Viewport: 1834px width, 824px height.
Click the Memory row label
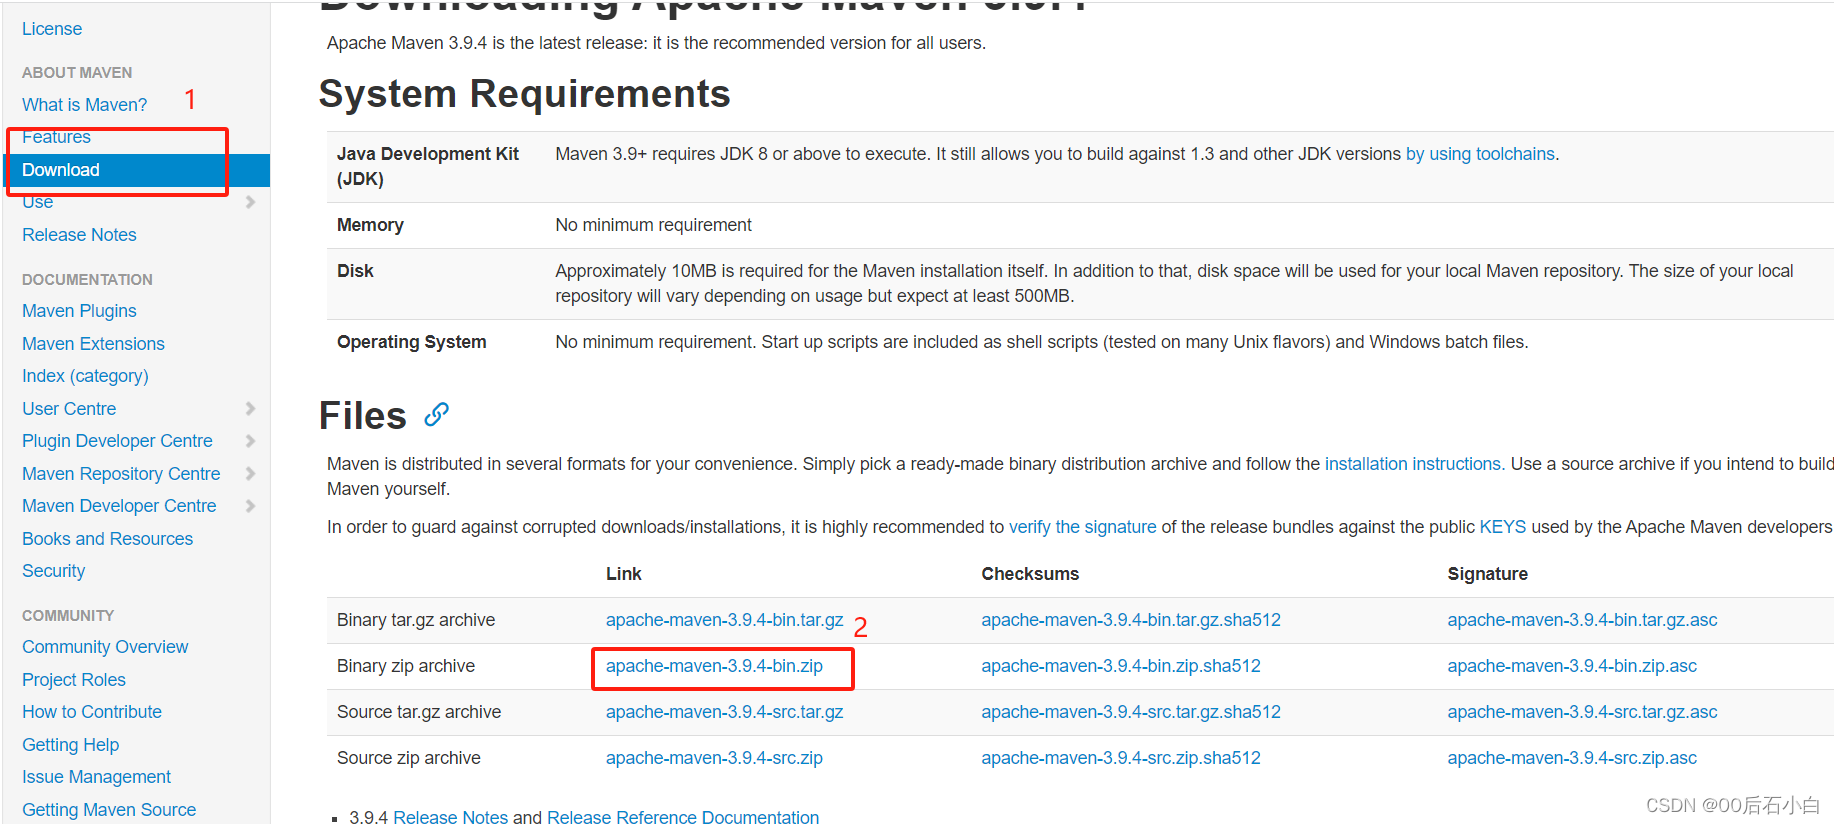coord(370,225)
